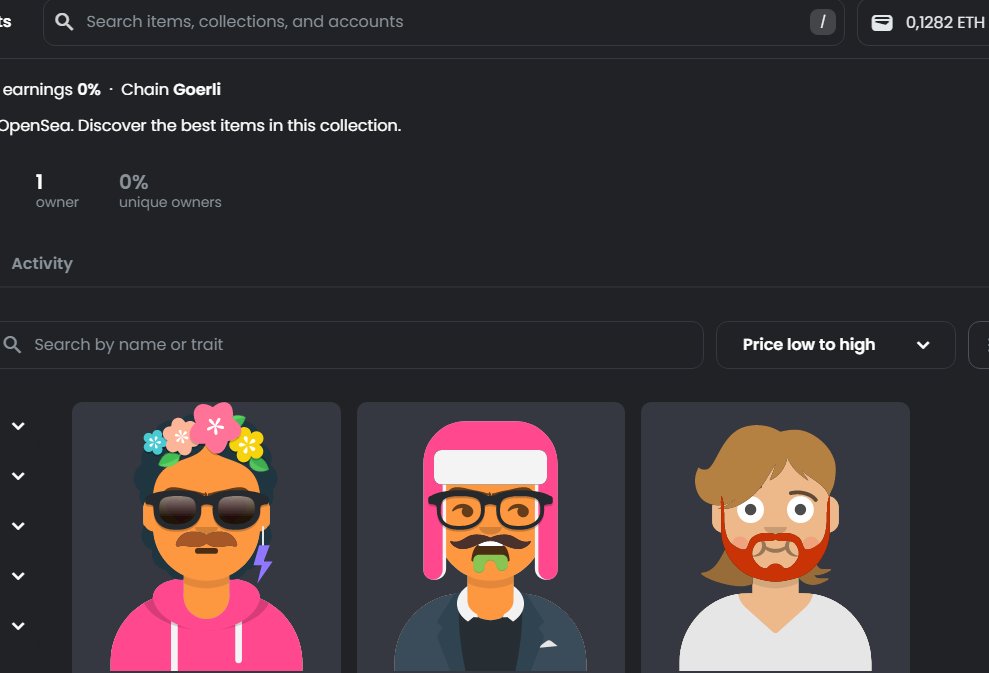The height and width of the screenshot is (673, 989).
Task: Open the red beard avatar NFT
Action: pos(775,537)
